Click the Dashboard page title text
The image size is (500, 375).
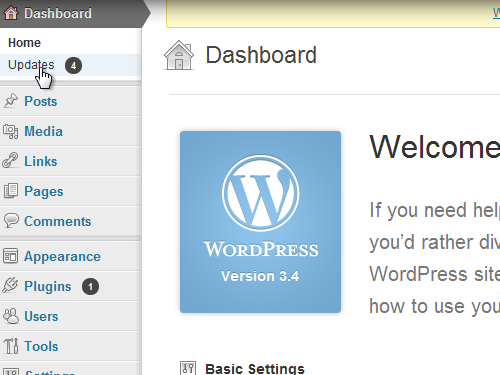tap(261, 55)
